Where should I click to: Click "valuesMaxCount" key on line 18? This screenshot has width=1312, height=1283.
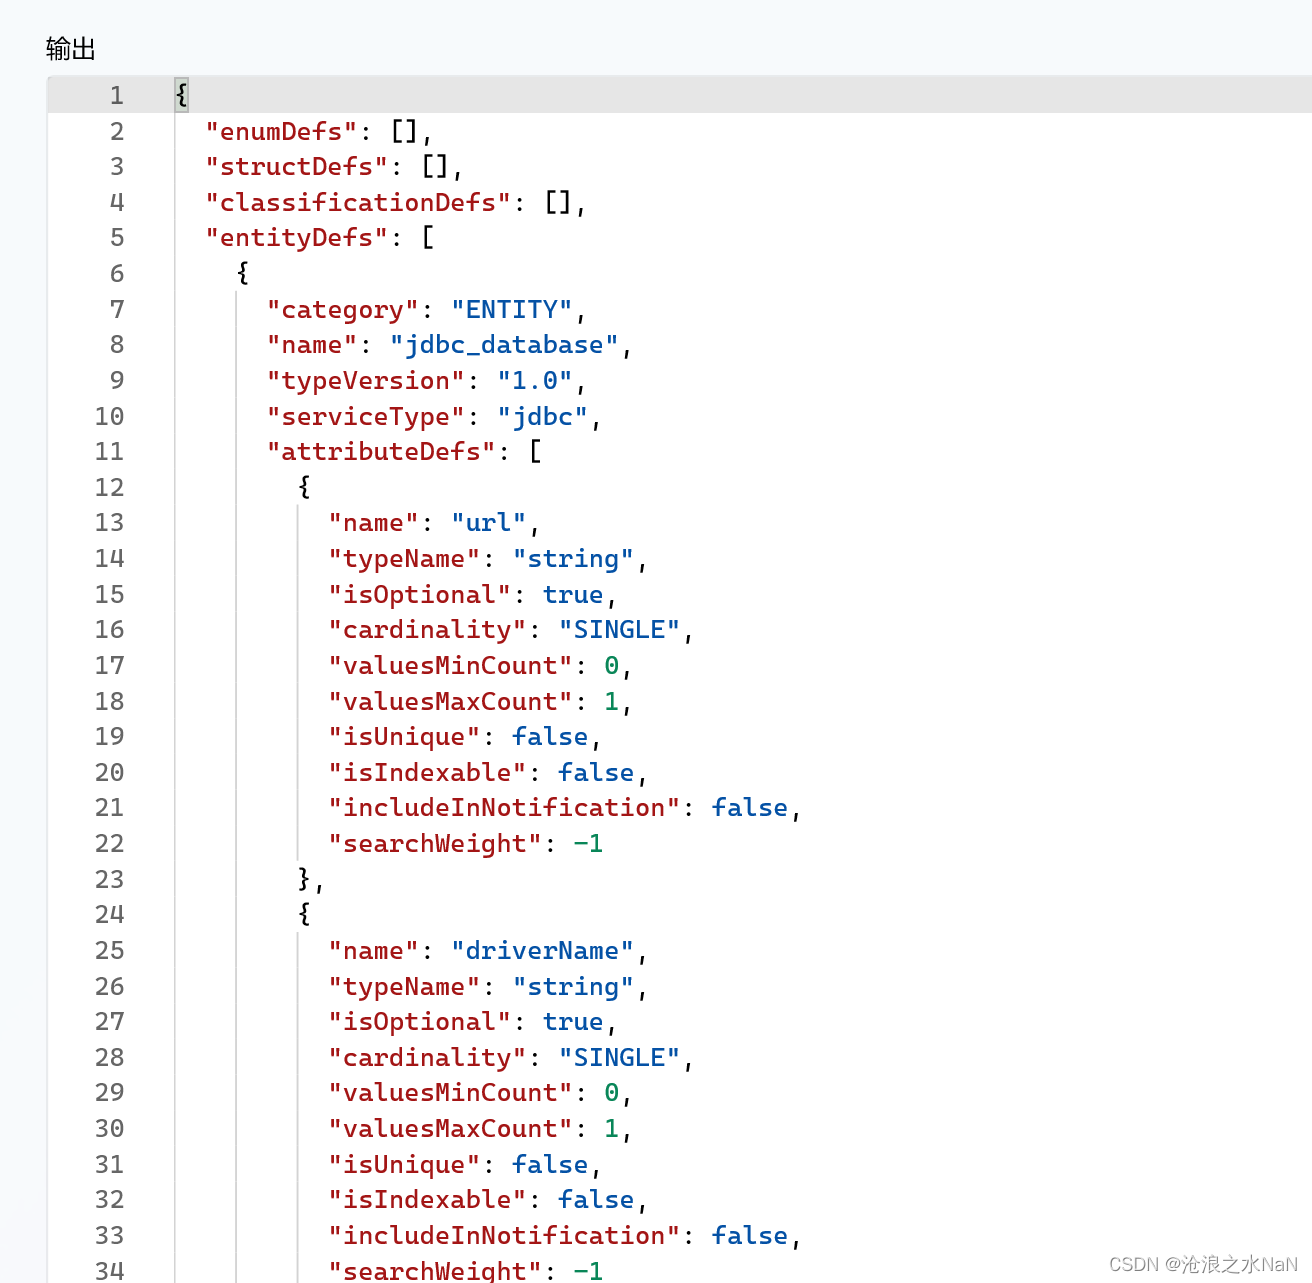[x=450, y=701]
